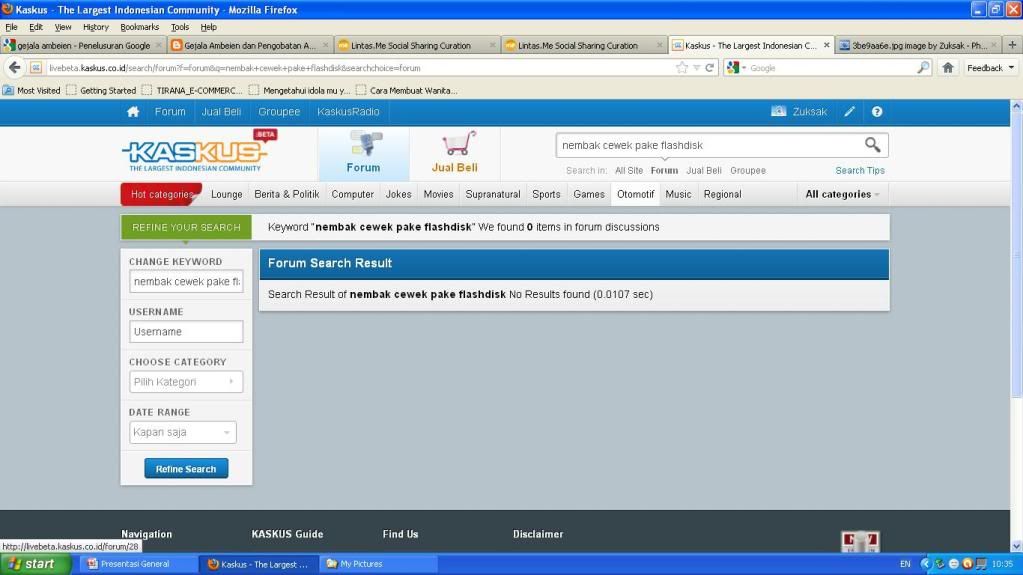The image size is (1023, 575).
Task: Click the Zuksak user avatar icon
Action: coord(778,112)
